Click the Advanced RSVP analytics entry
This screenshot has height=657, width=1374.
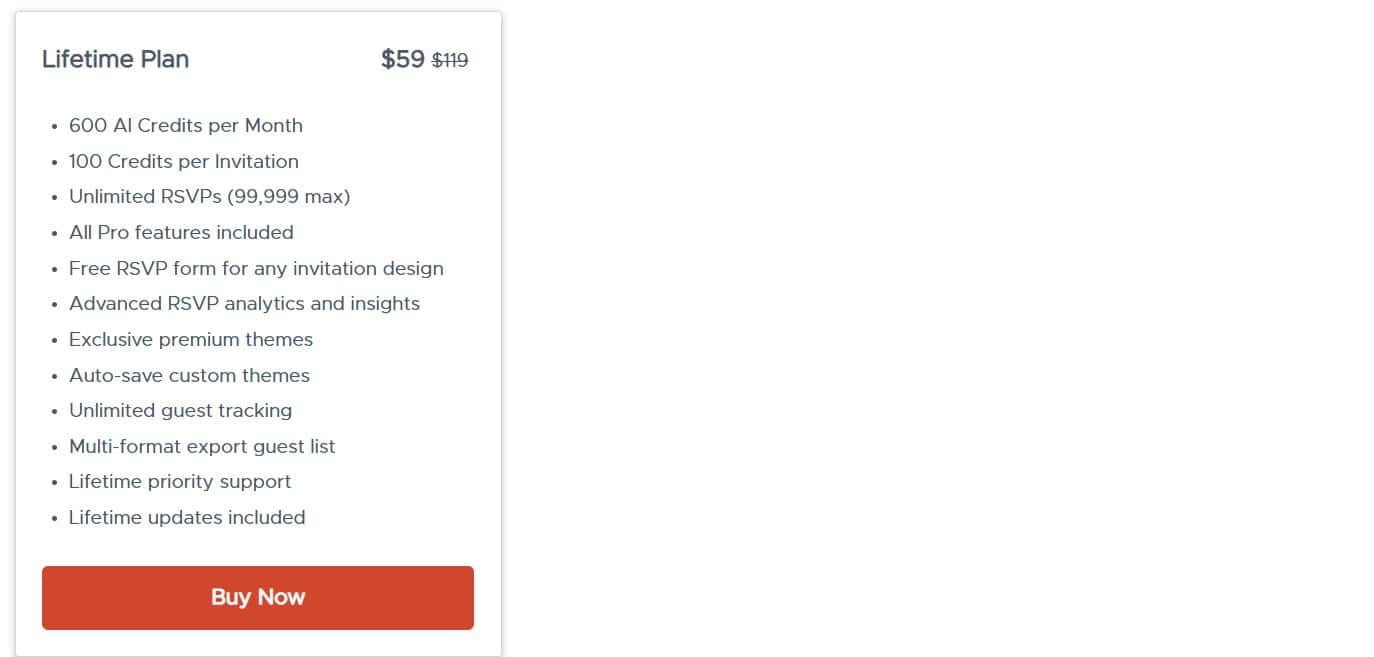click(x=244, y=303)
